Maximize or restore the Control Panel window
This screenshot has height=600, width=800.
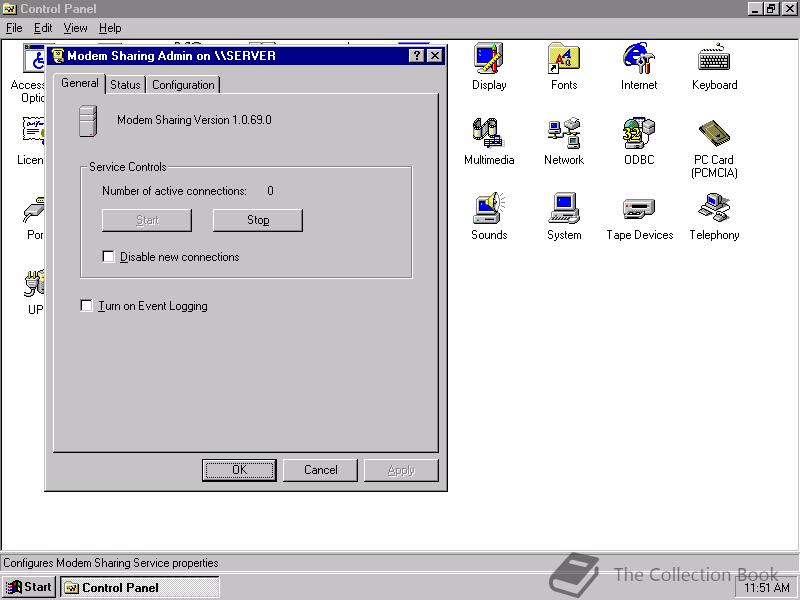[x=771, y=9]
